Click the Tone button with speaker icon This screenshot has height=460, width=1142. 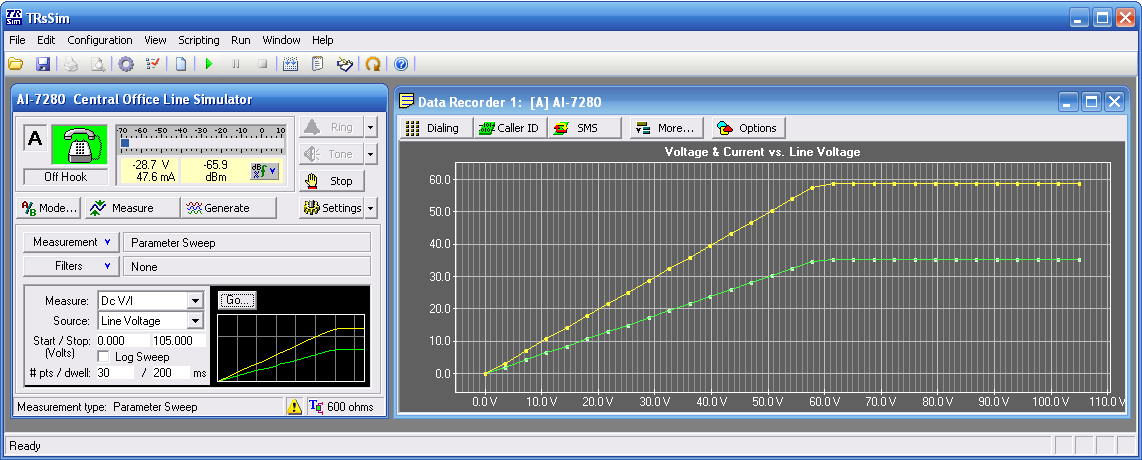pos(331,154)
